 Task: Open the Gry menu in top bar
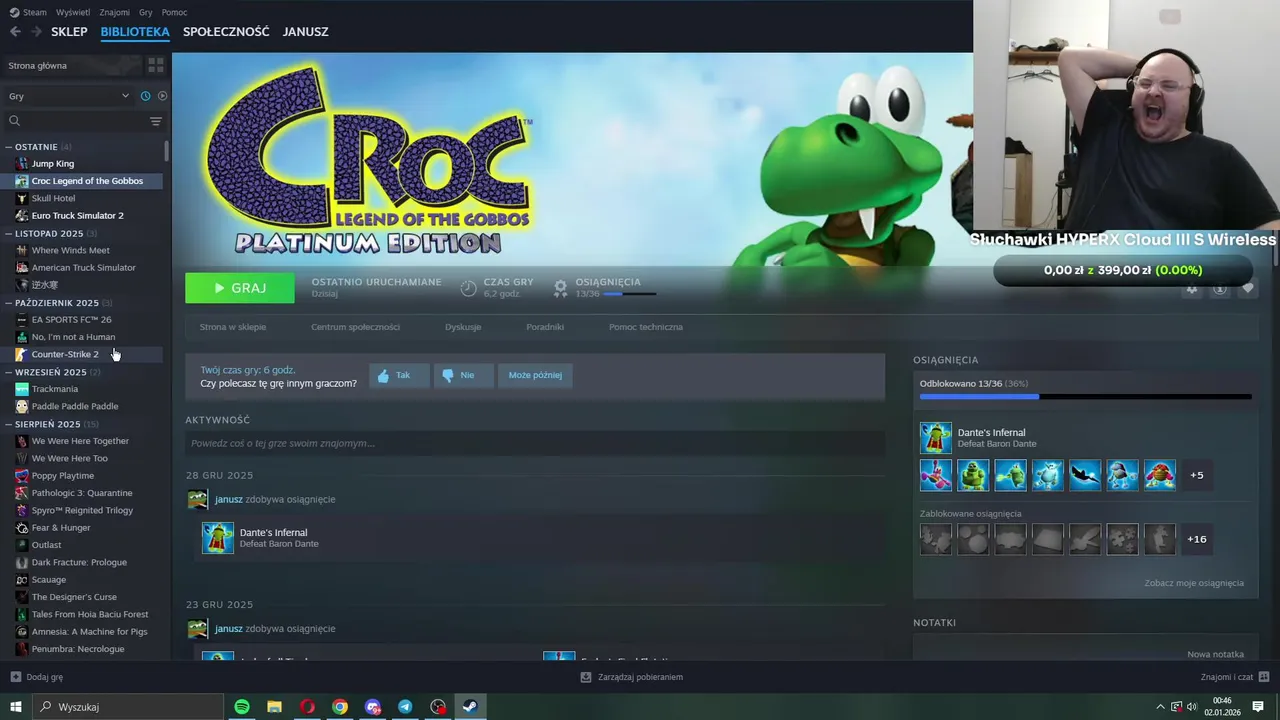pyautogui.click(x=146, y=12)
